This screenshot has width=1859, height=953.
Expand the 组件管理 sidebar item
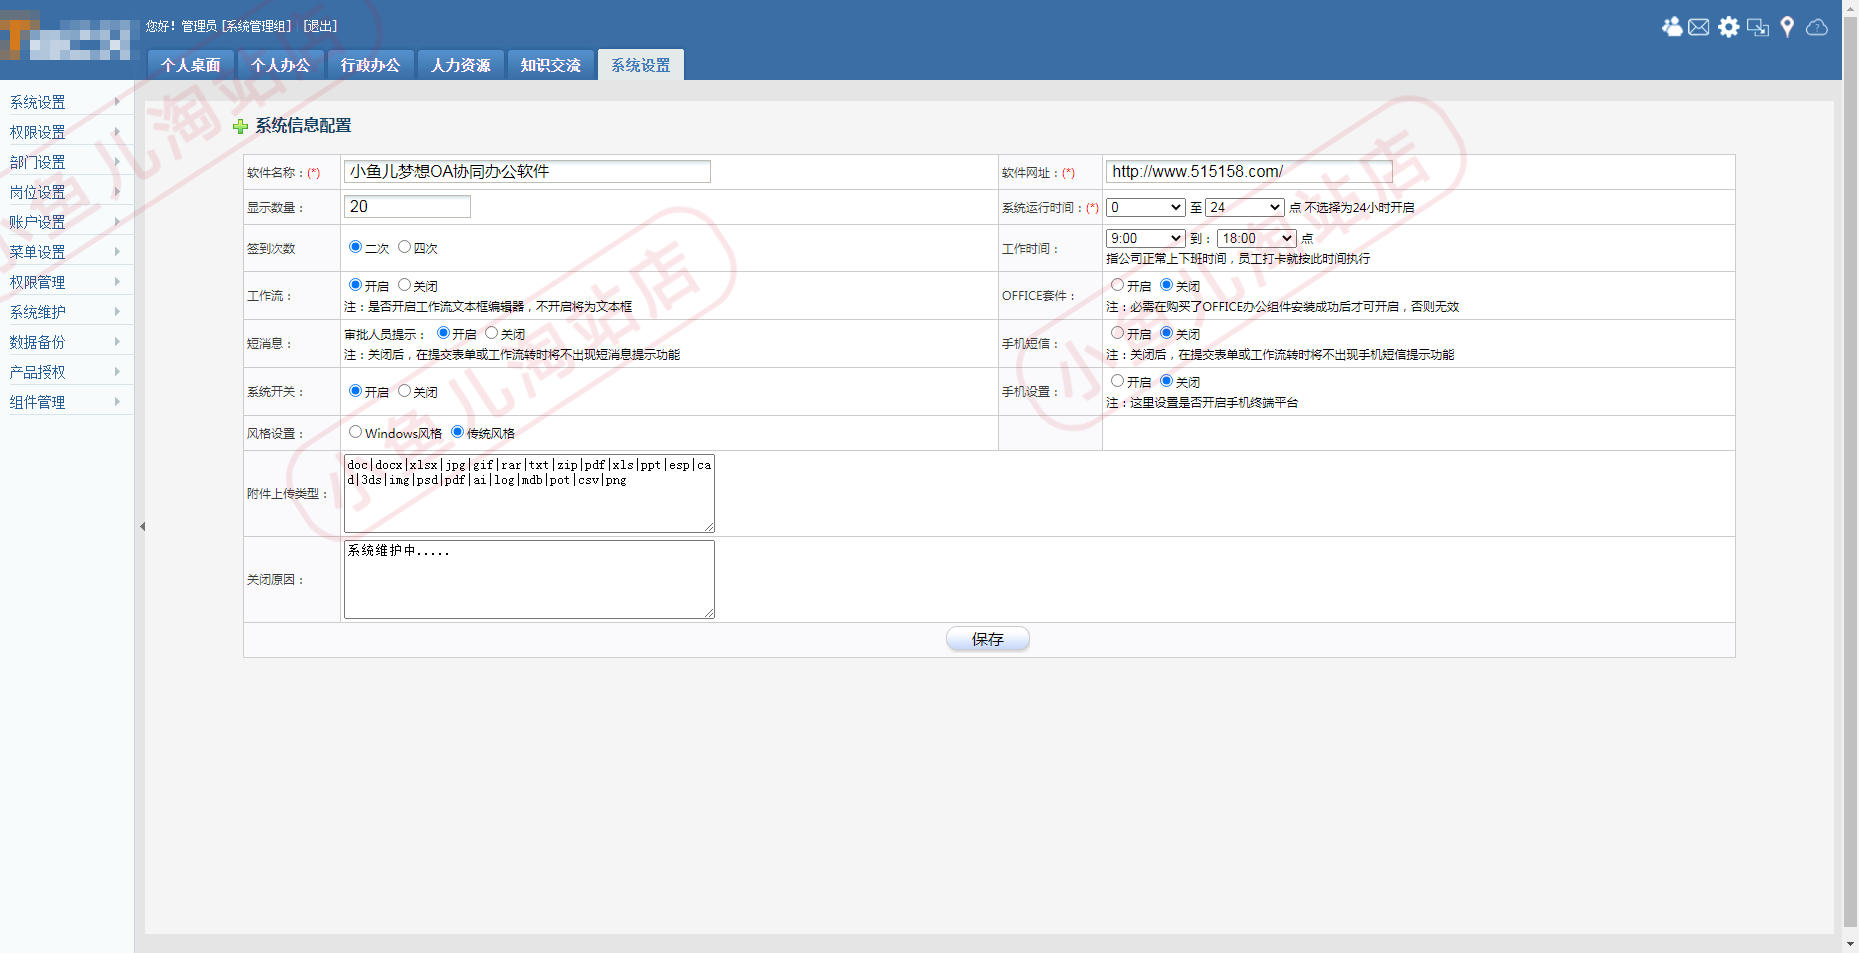point(66,402)
